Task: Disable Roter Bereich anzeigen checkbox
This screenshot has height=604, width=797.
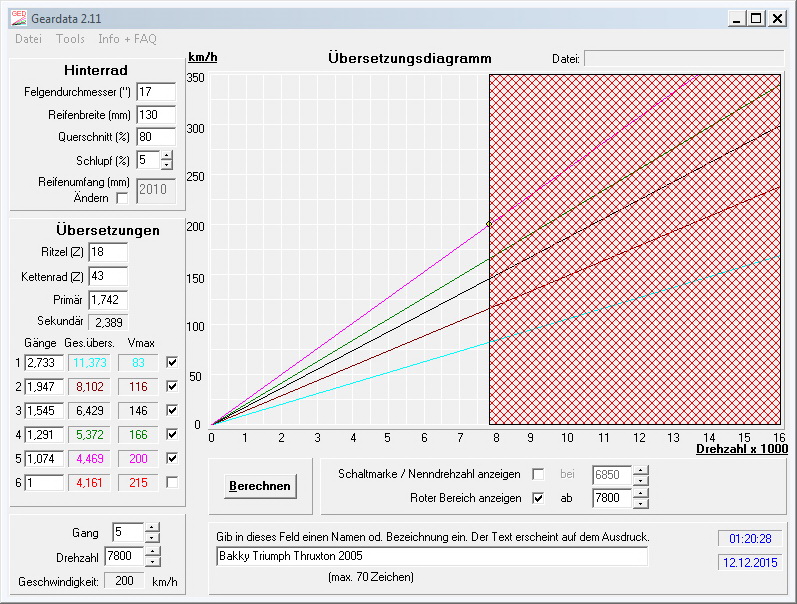Action: (x=539, y=497)
